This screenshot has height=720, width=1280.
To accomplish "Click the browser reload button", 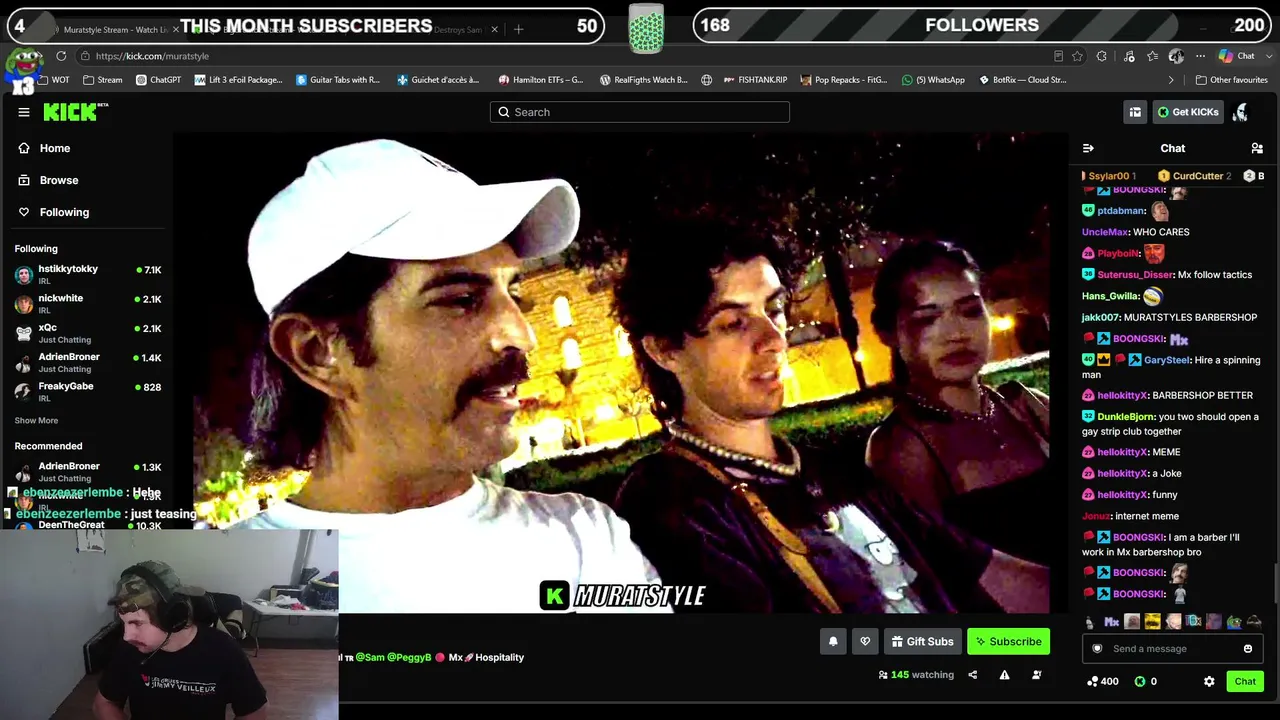I will click(x=61, y=56).
